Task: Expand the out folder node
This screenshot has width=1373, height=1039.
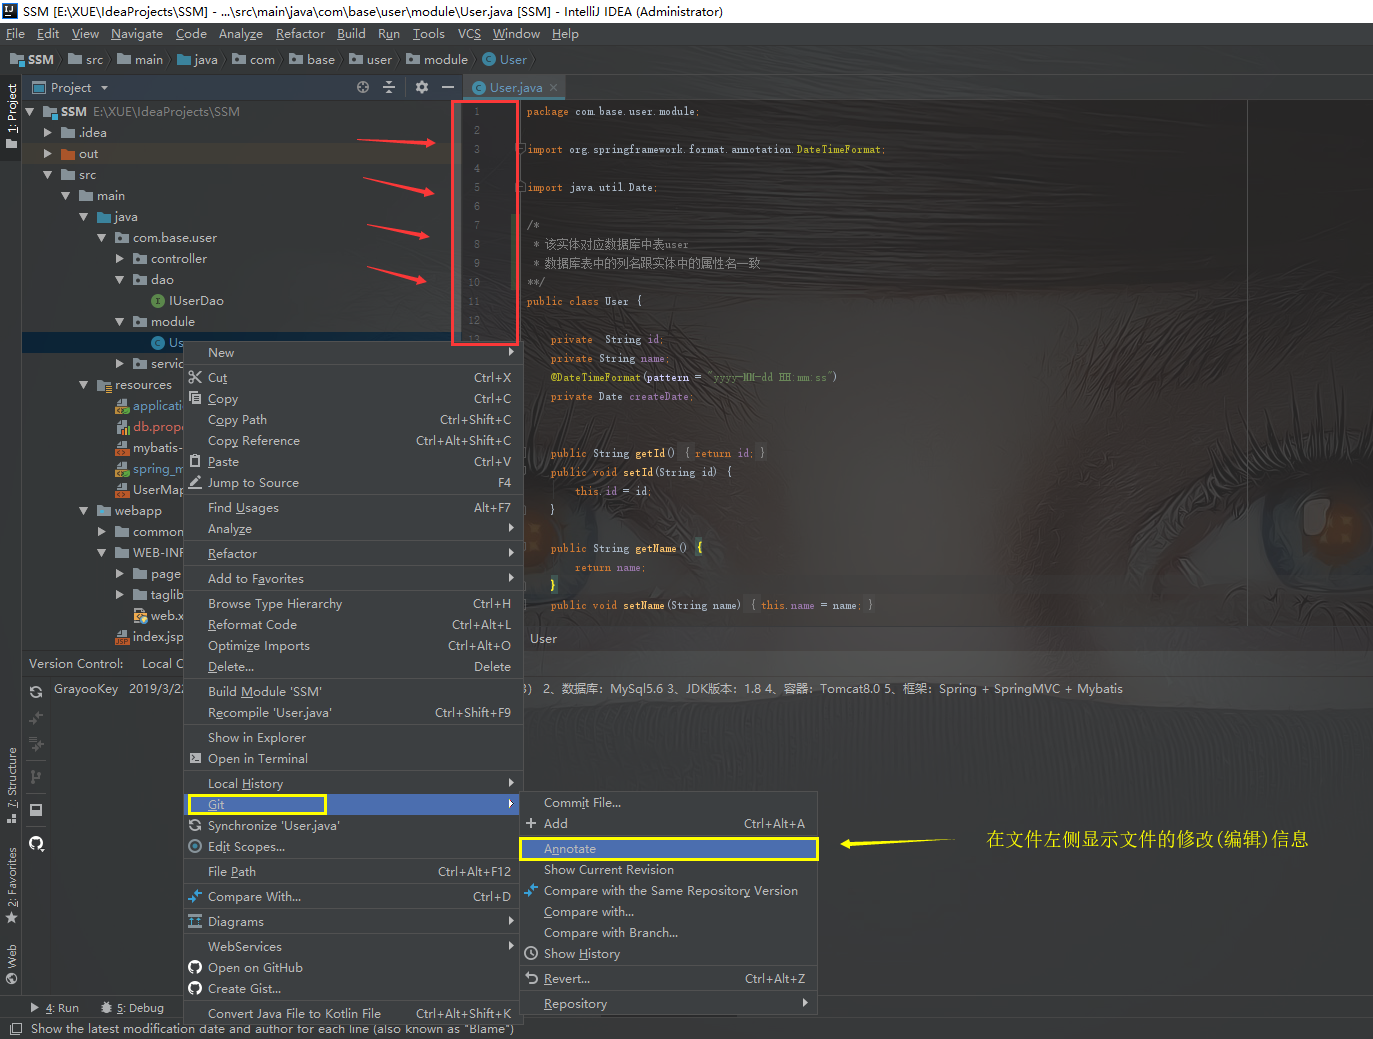Action: tap(48, 153)
